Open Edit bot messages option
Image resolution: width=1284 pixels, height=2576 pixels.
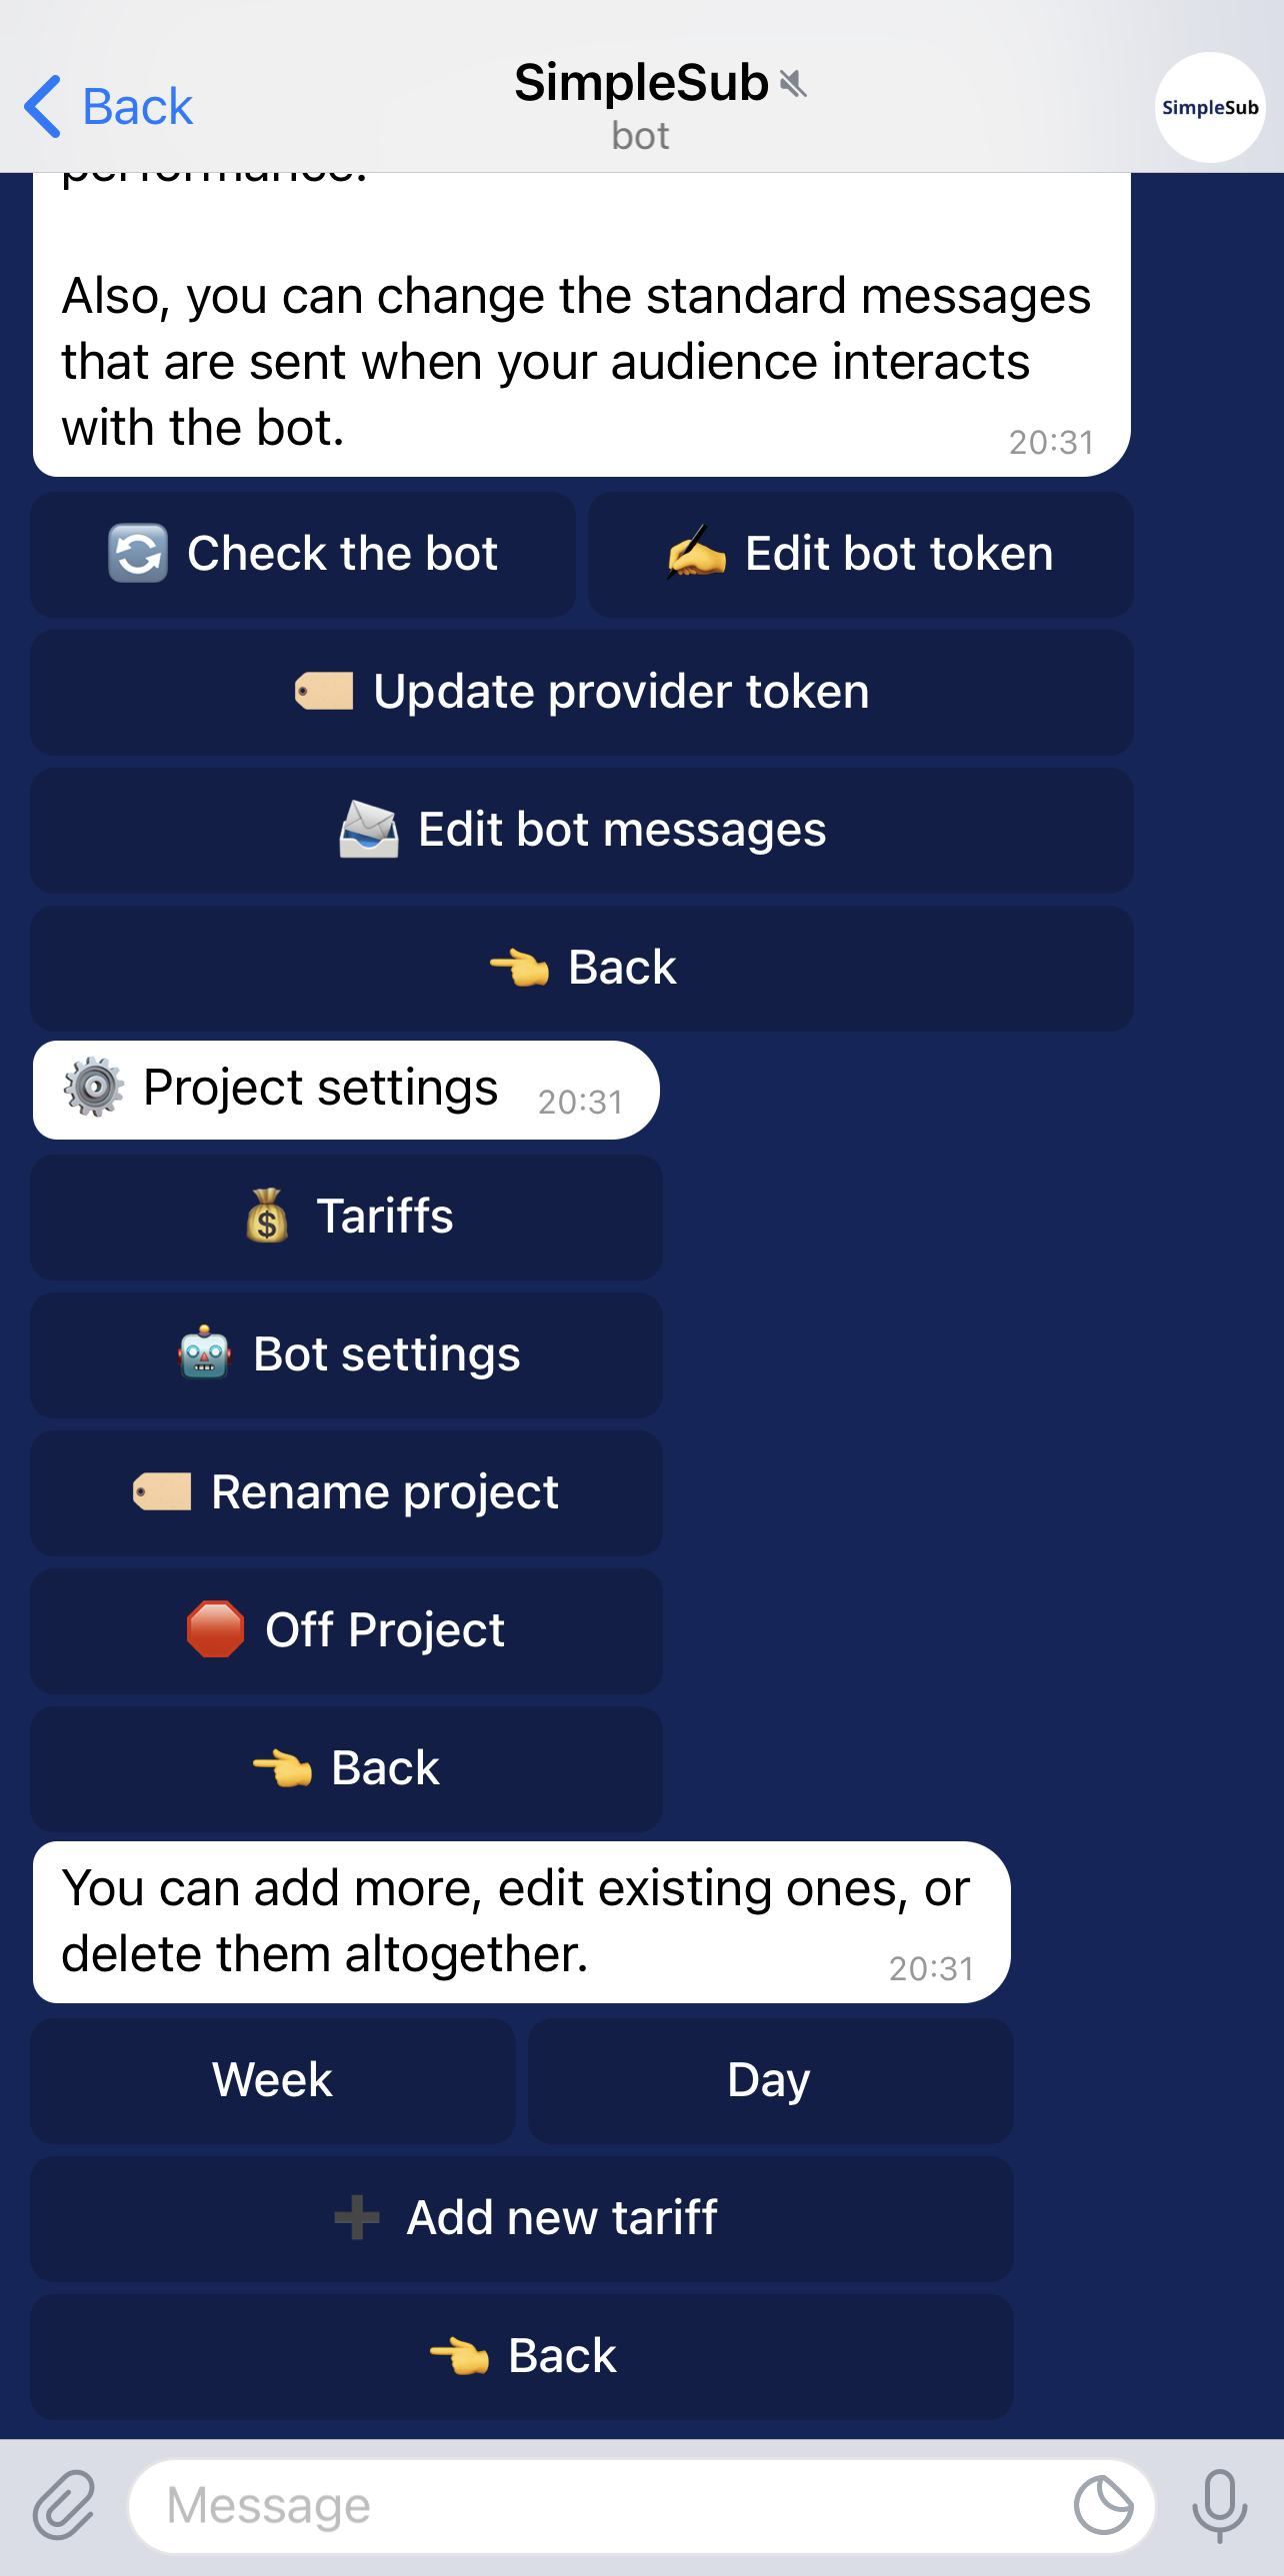582,830
